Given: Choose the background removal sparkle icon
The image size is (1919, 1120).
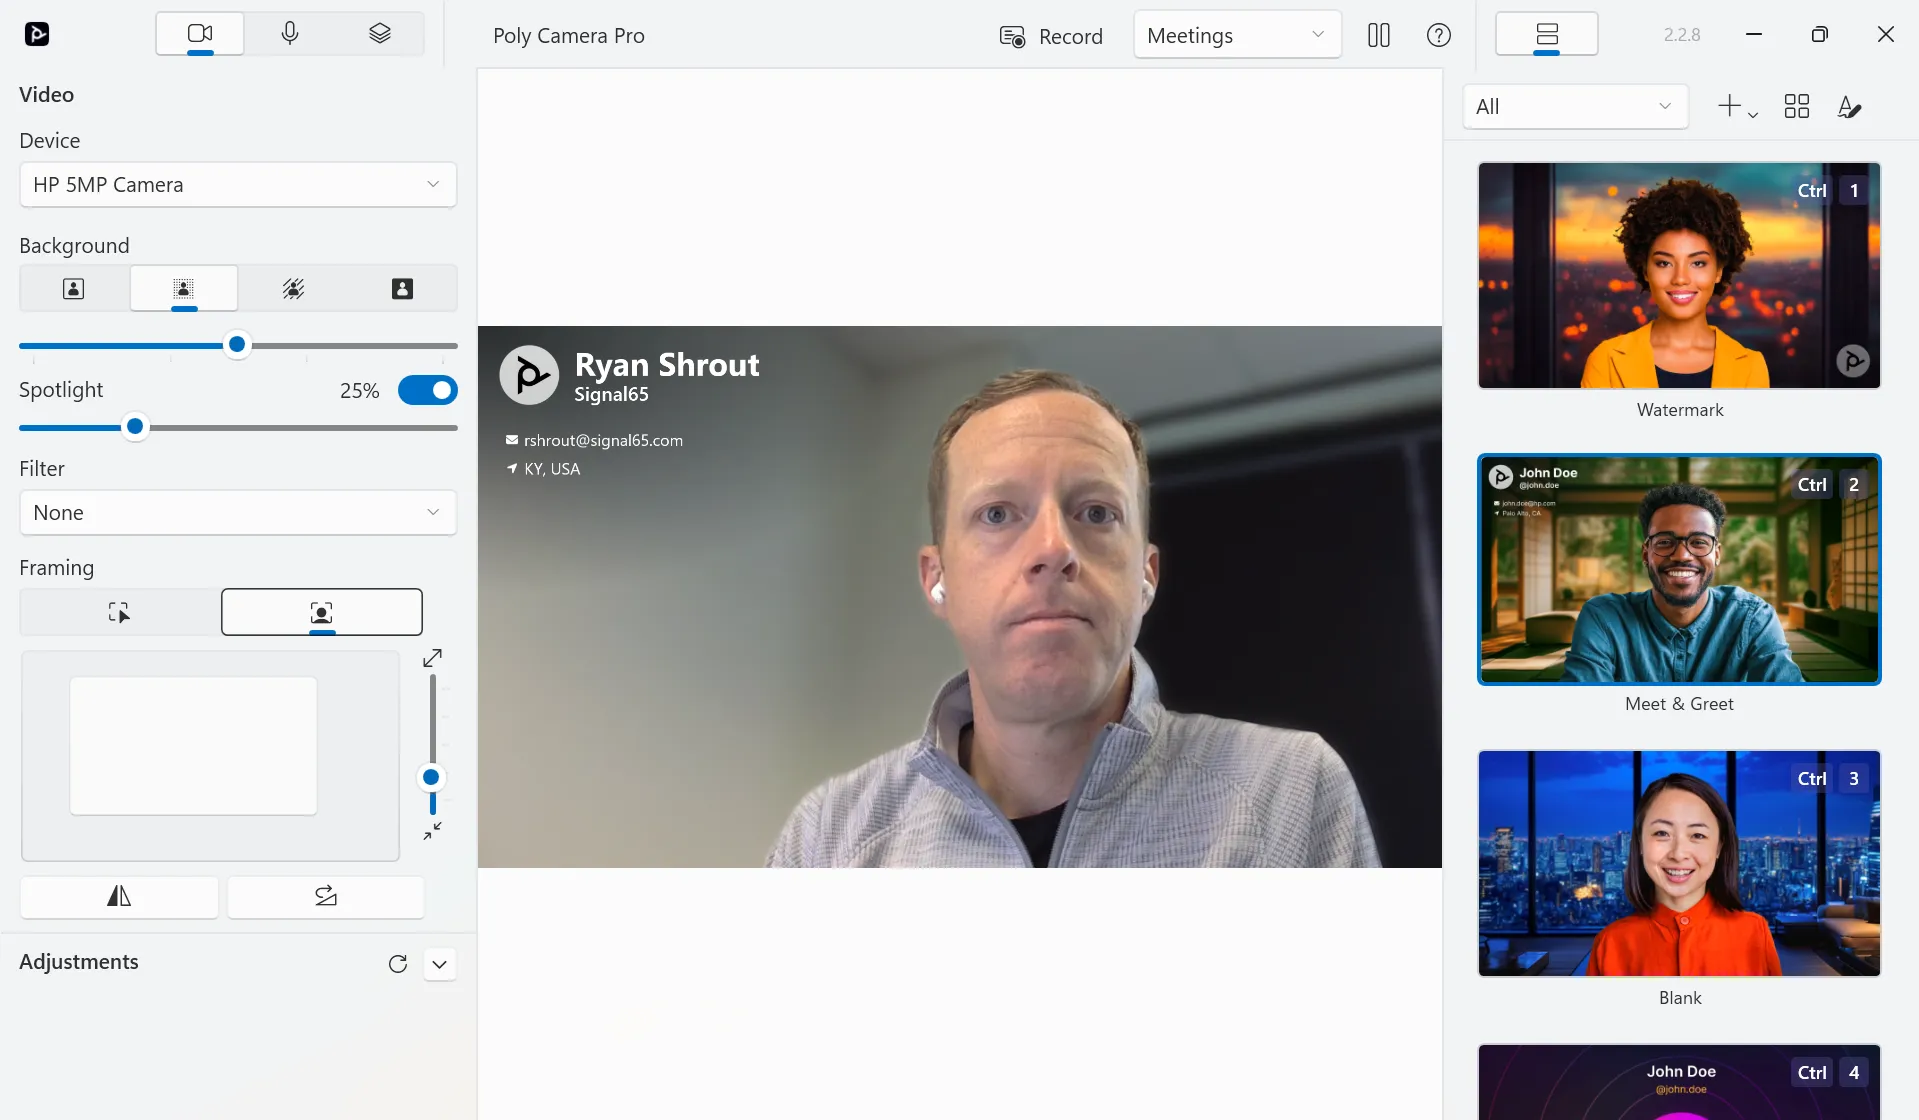Looking at the screenshot, I should coord(293,289).
